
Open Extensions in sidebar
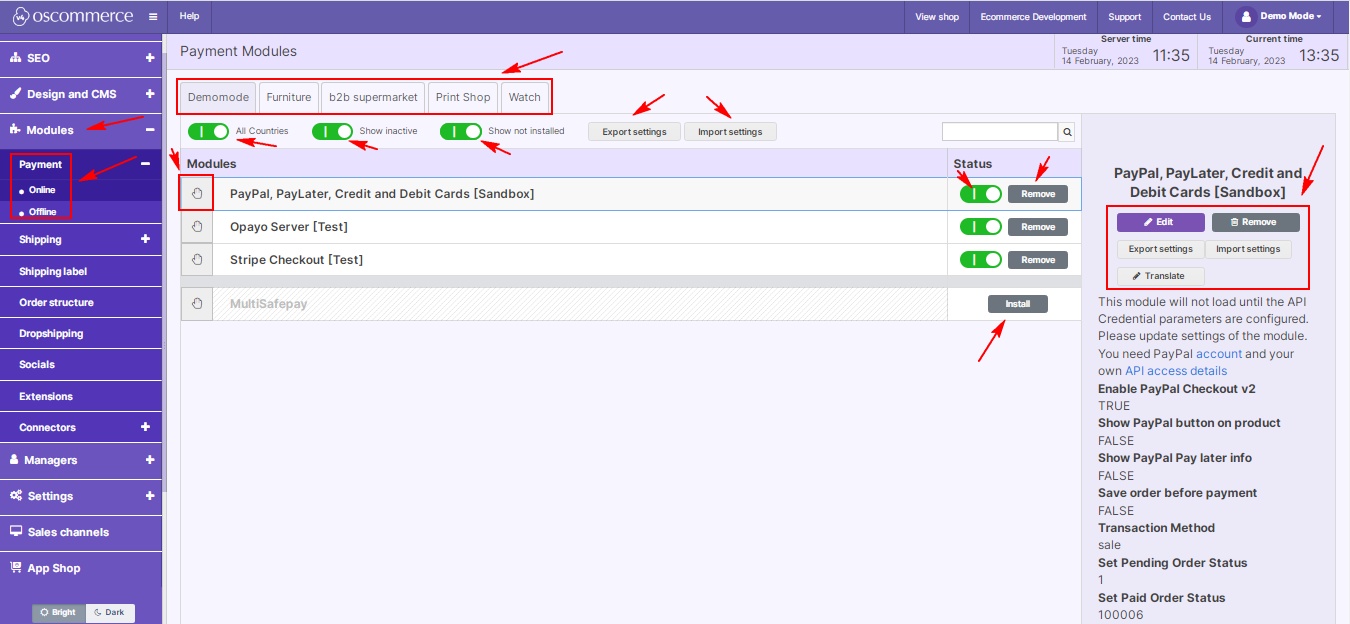coord(46,396)
